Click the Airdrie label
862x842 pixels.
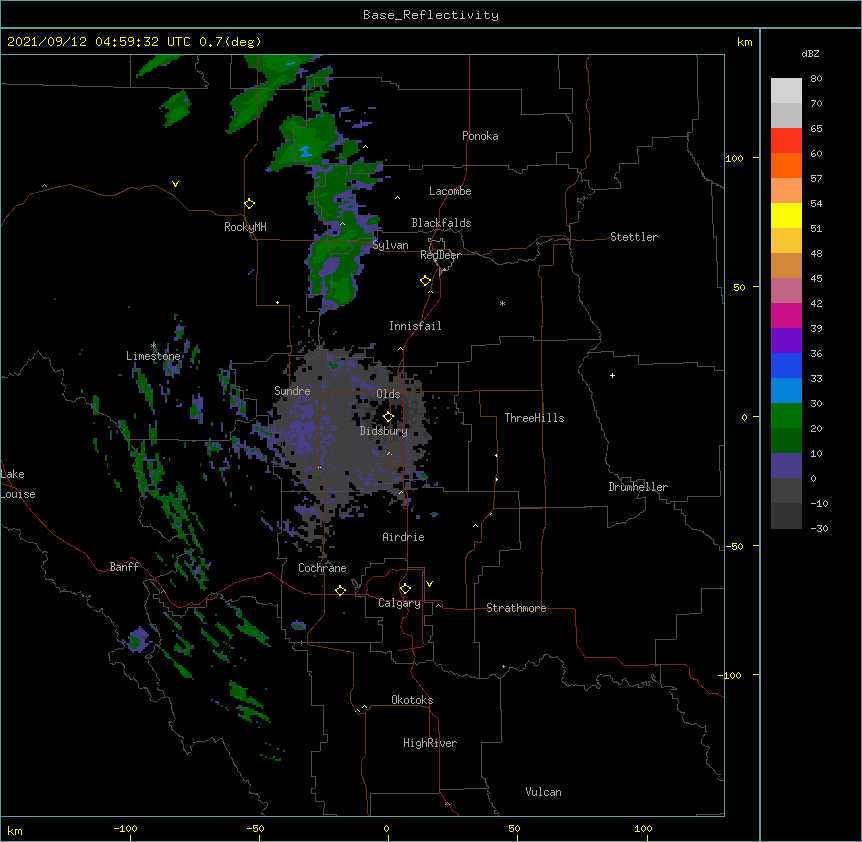tap(404, 537)
